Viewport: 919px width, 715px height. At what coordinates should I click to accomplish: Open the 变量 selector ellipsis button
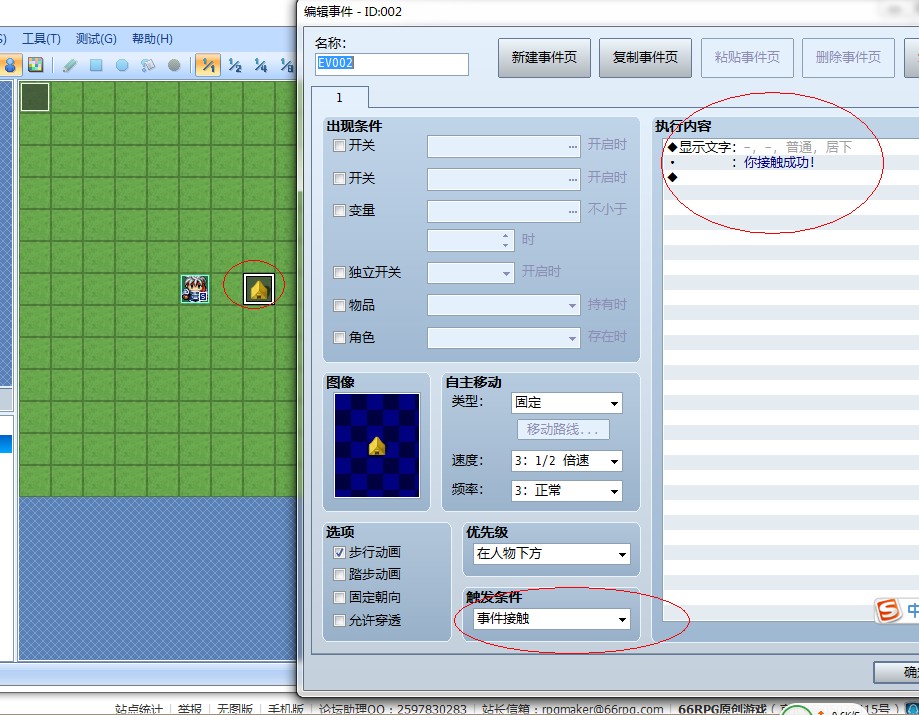click(573, 211)
